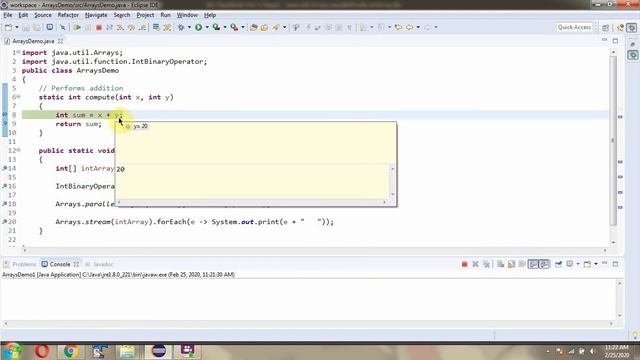This screenshot has width=640, height=360.
Task: Click the Pin Console icon
Action: [558, 264]
